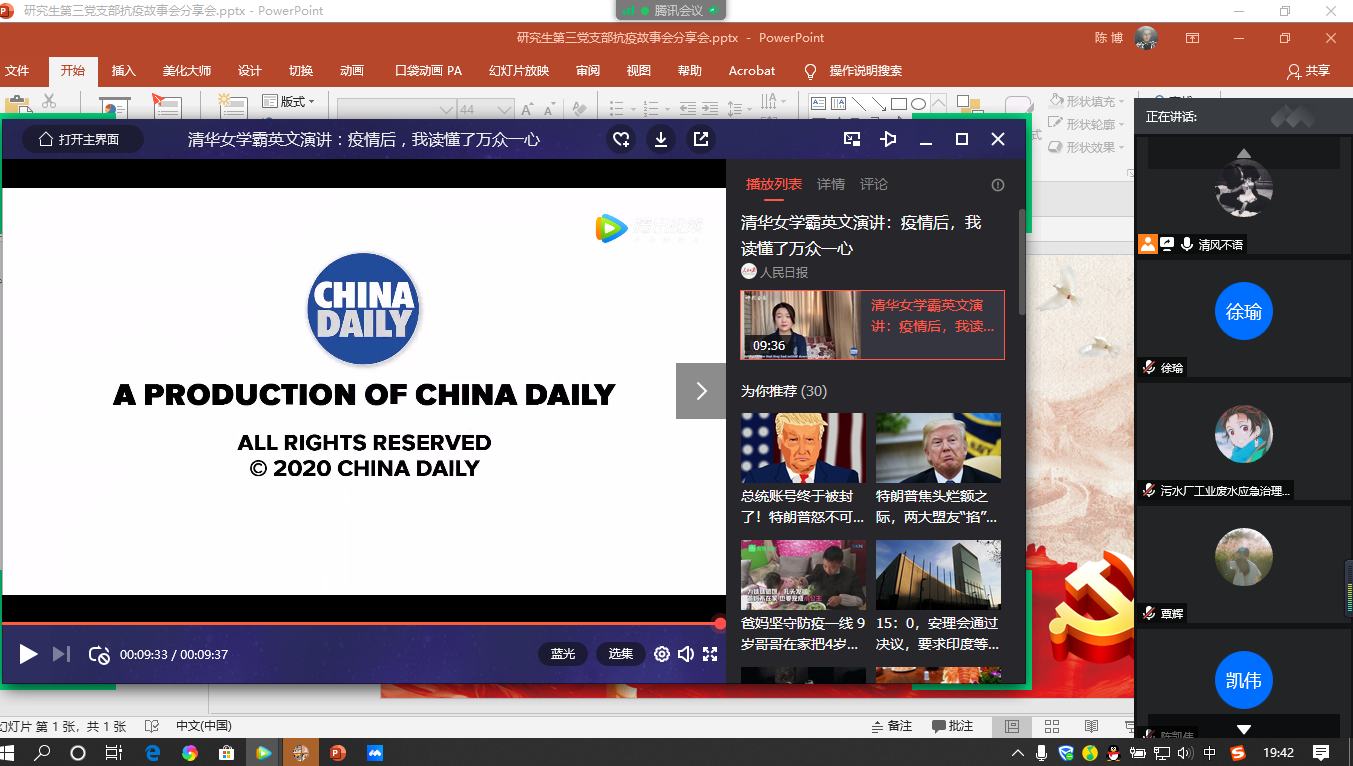1353x766 pixels.
Task: Select the 09:36 speech video thumbnail
Action: click(x=800, y=325)
